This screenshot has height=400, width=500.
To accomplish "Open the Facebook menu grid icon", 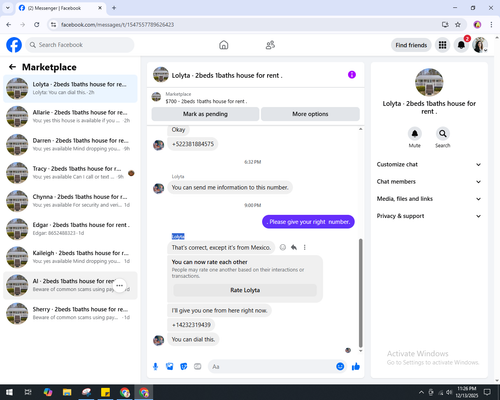I will coord(442,45).
